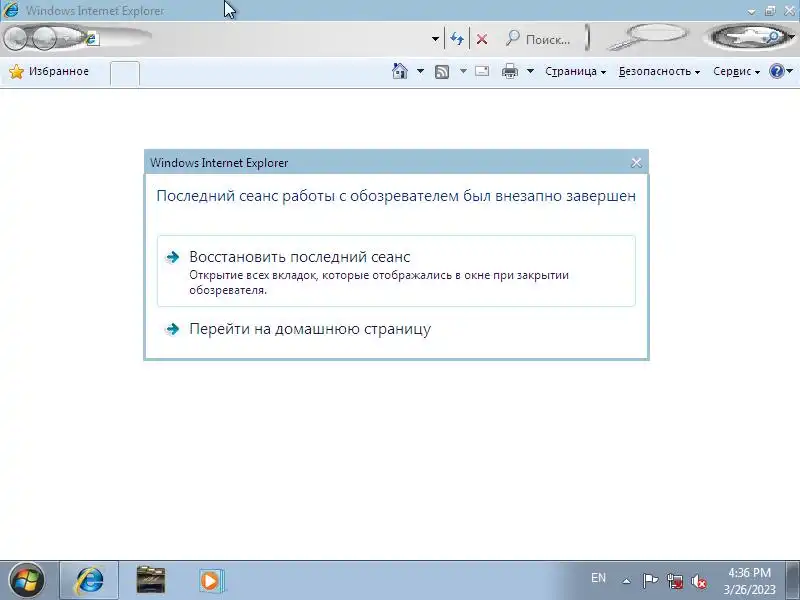Click the Read Mail envelope icon
The height and width of the screenshot is (600, 800).
[x=482, y=71]
